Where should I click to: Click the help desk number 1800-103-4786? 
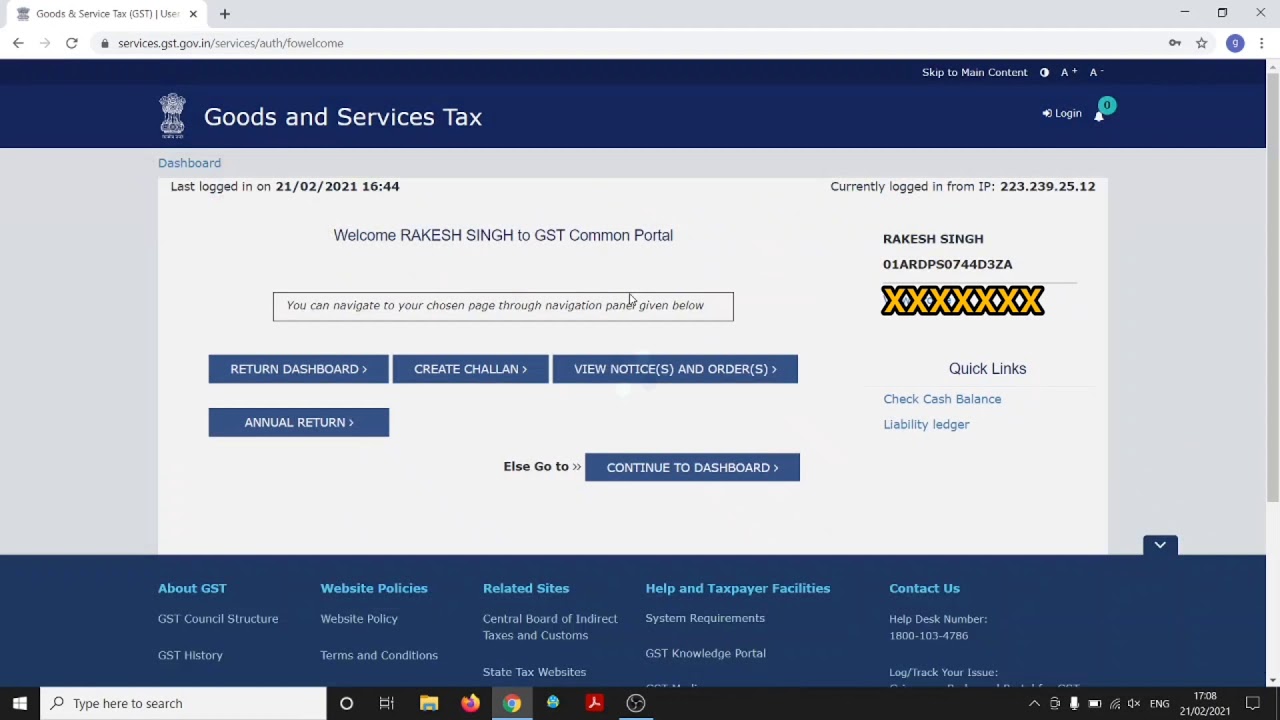[928, 636]
